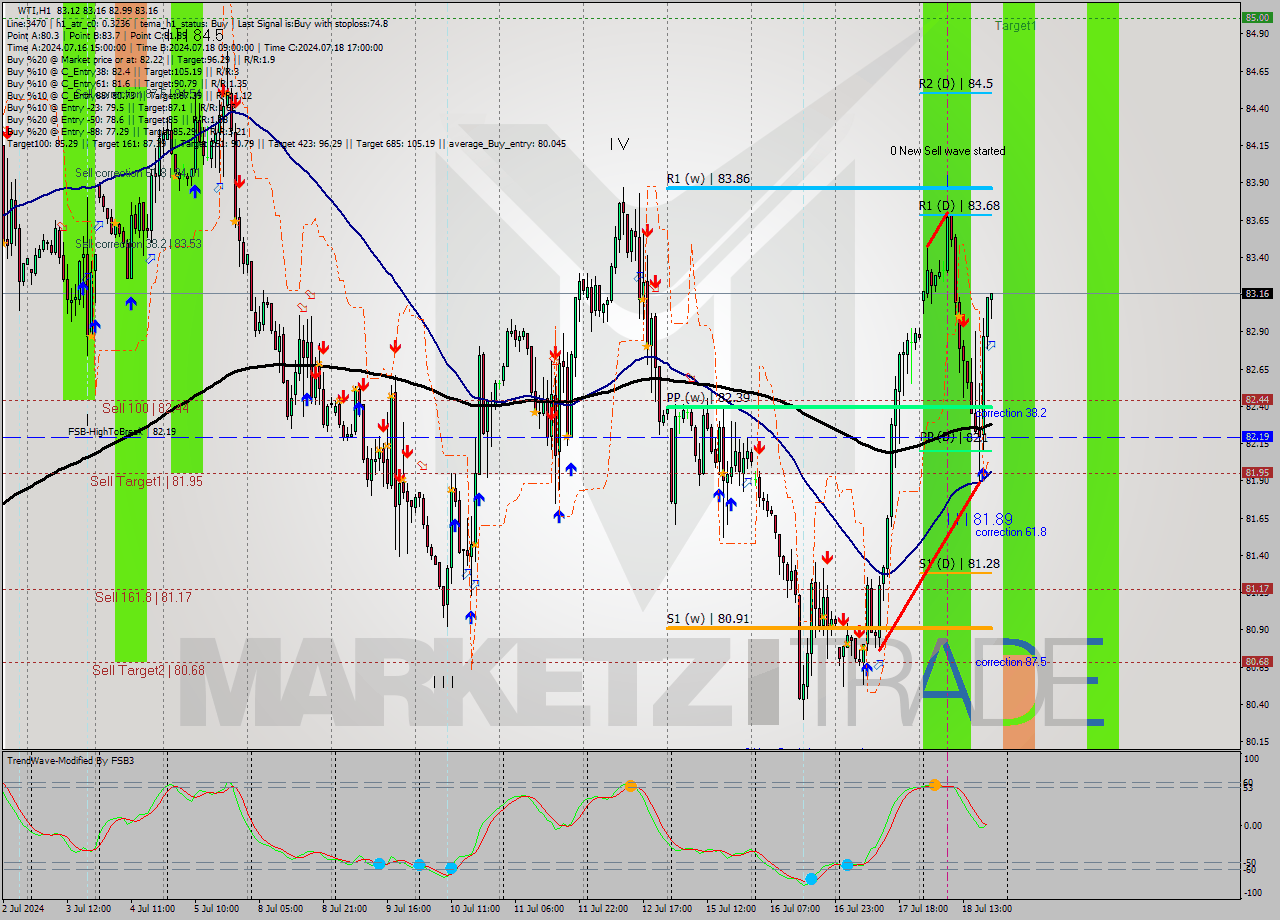The height and width of the screenshot is (920, 1280).
Task: Select the 'Sell Target1 | 81.95' label
Action: coord(146,481)
